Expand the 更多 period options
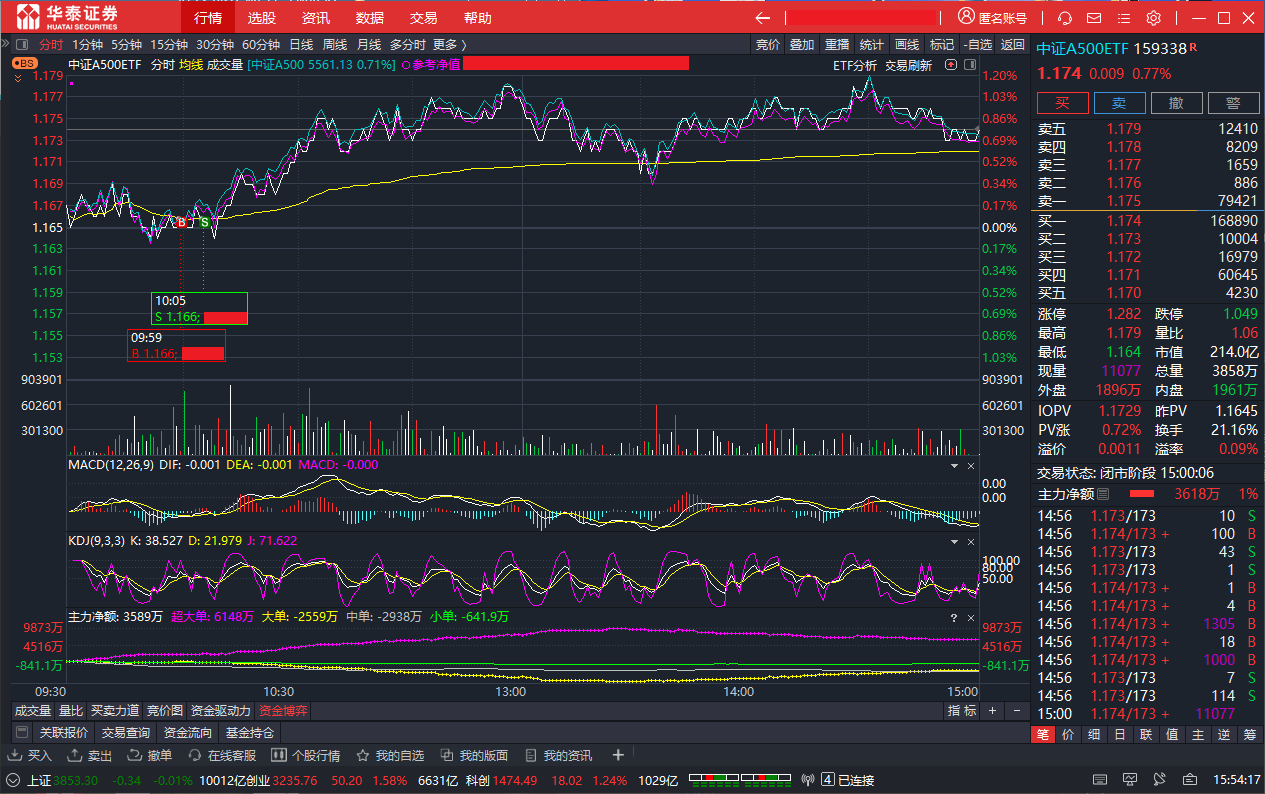Viewport: 1265px width, 794px height. 449,44
